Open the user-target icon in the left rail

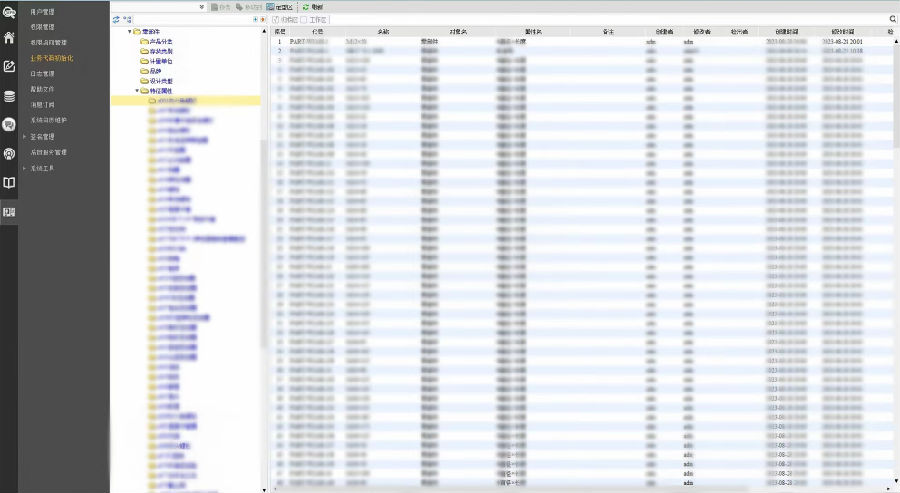pos(9,154)
